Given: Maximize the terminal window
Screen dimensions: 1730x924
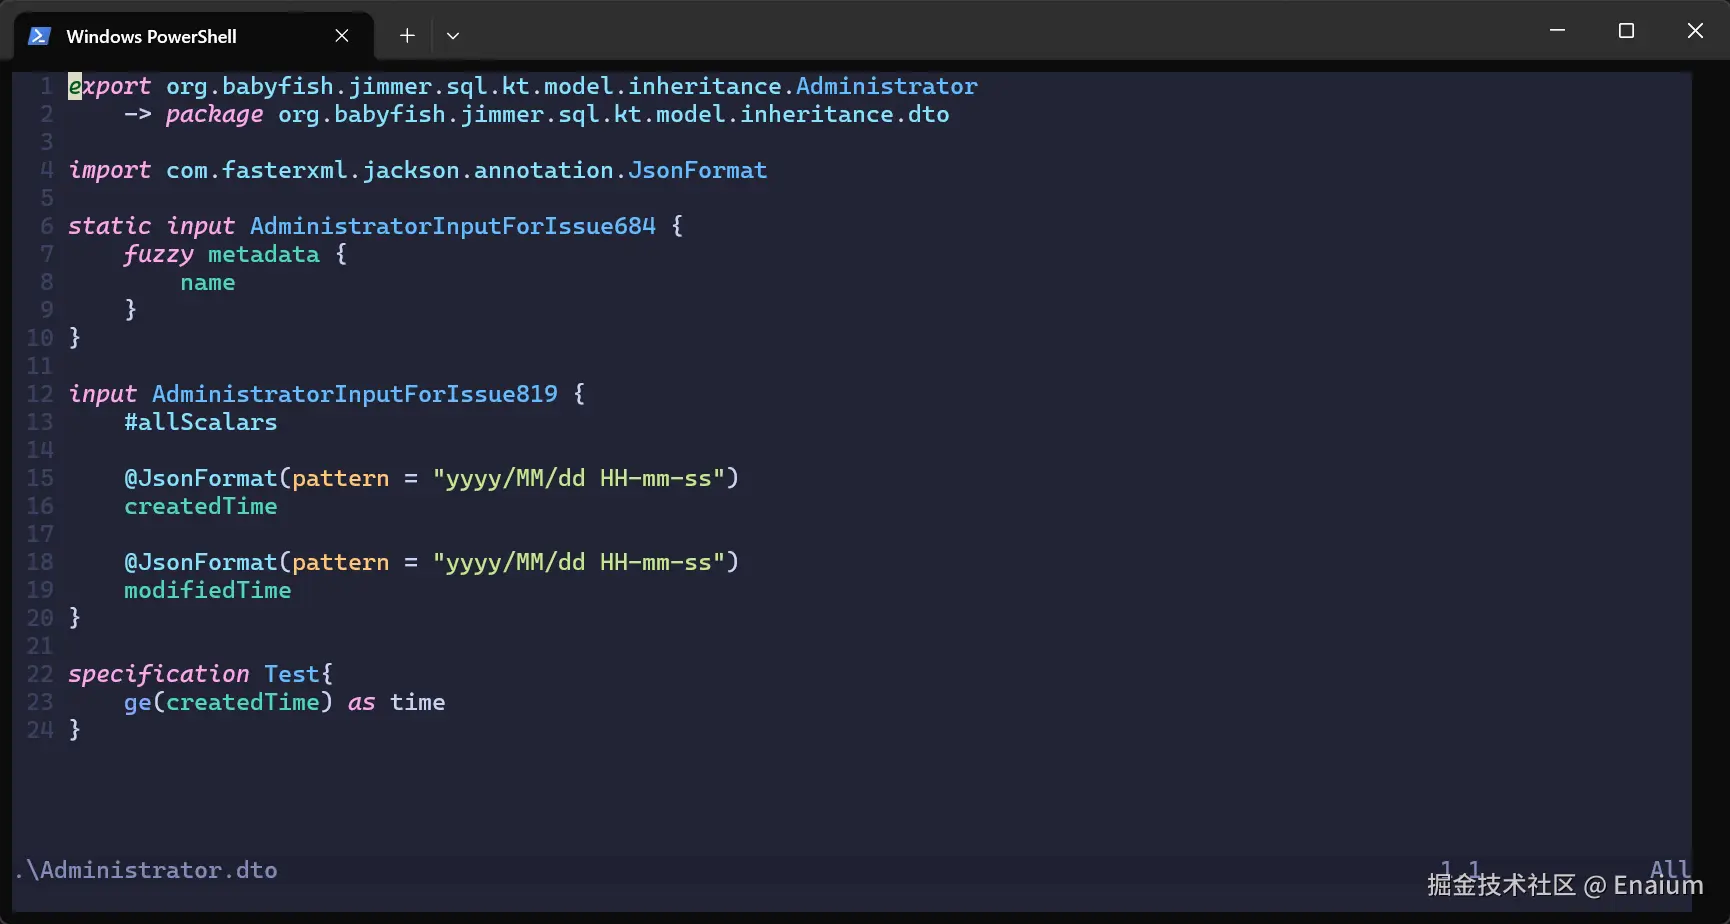Looking at the screenshot, I should 1626,31.
